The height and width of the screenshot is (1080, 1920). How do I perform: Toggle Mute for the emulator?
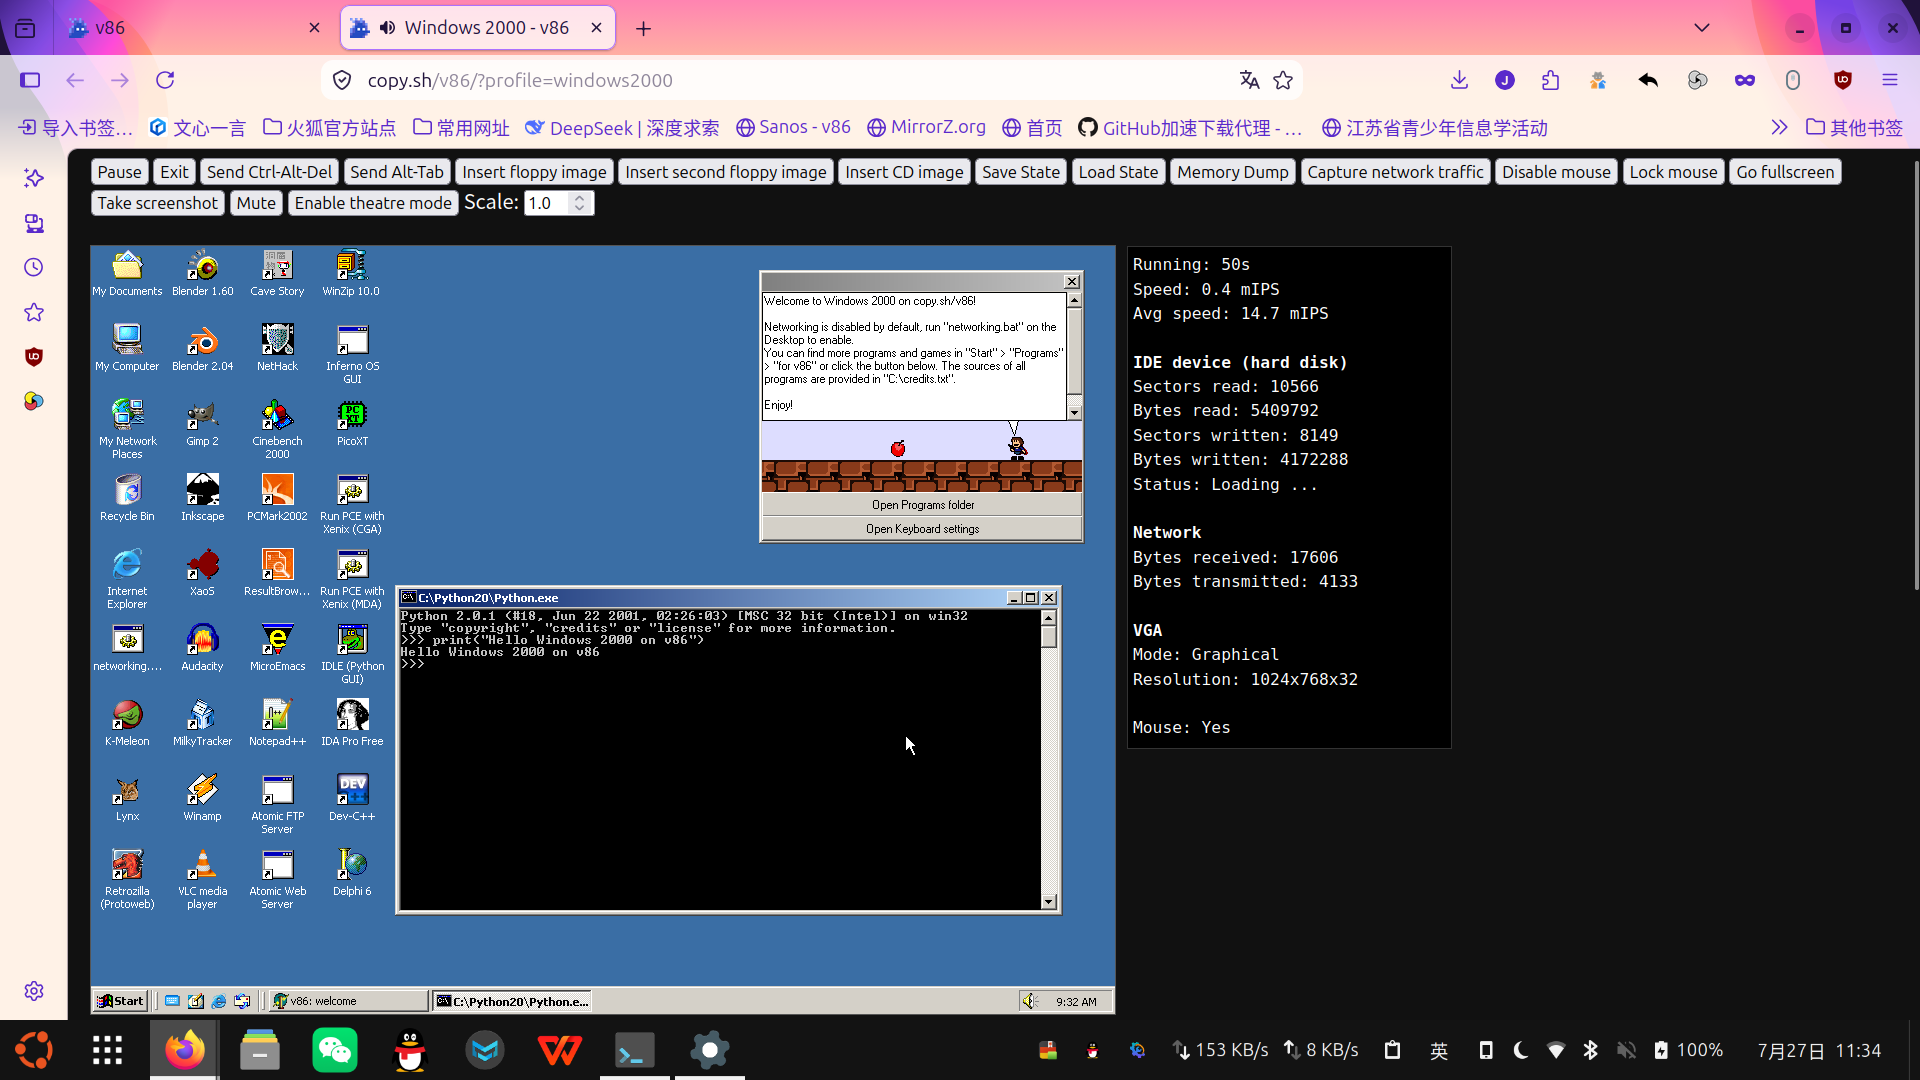[x=256, y=203]
